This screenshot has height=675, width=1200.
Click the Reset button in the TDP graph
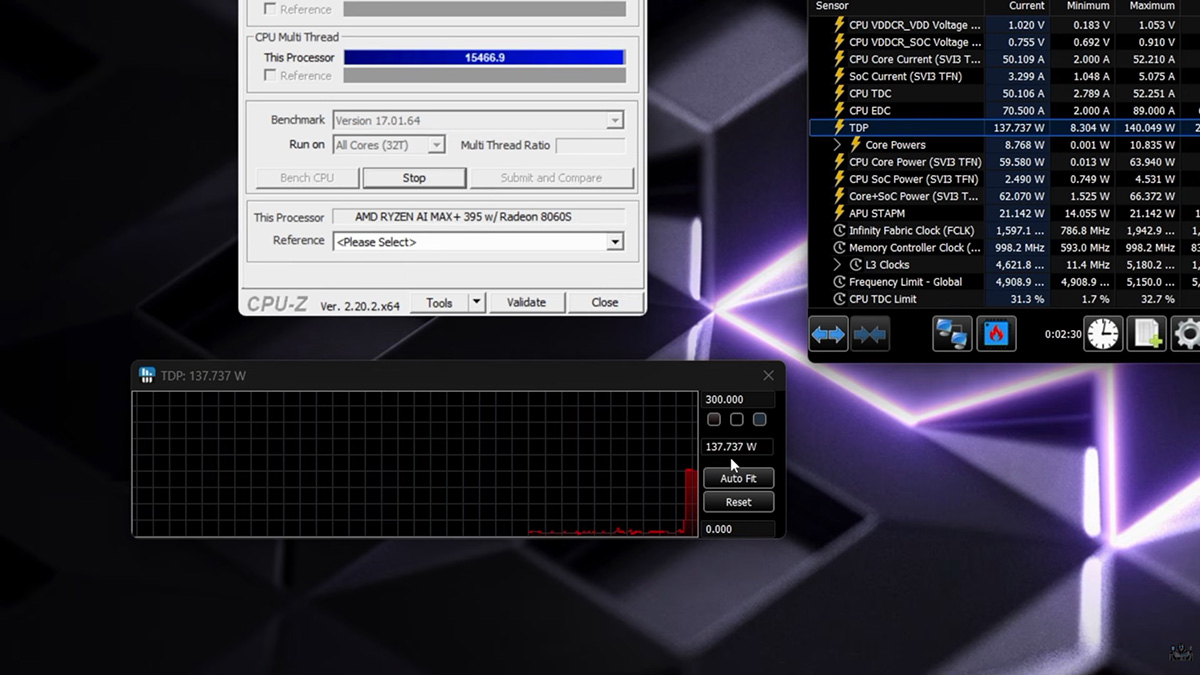click(739, 502)
